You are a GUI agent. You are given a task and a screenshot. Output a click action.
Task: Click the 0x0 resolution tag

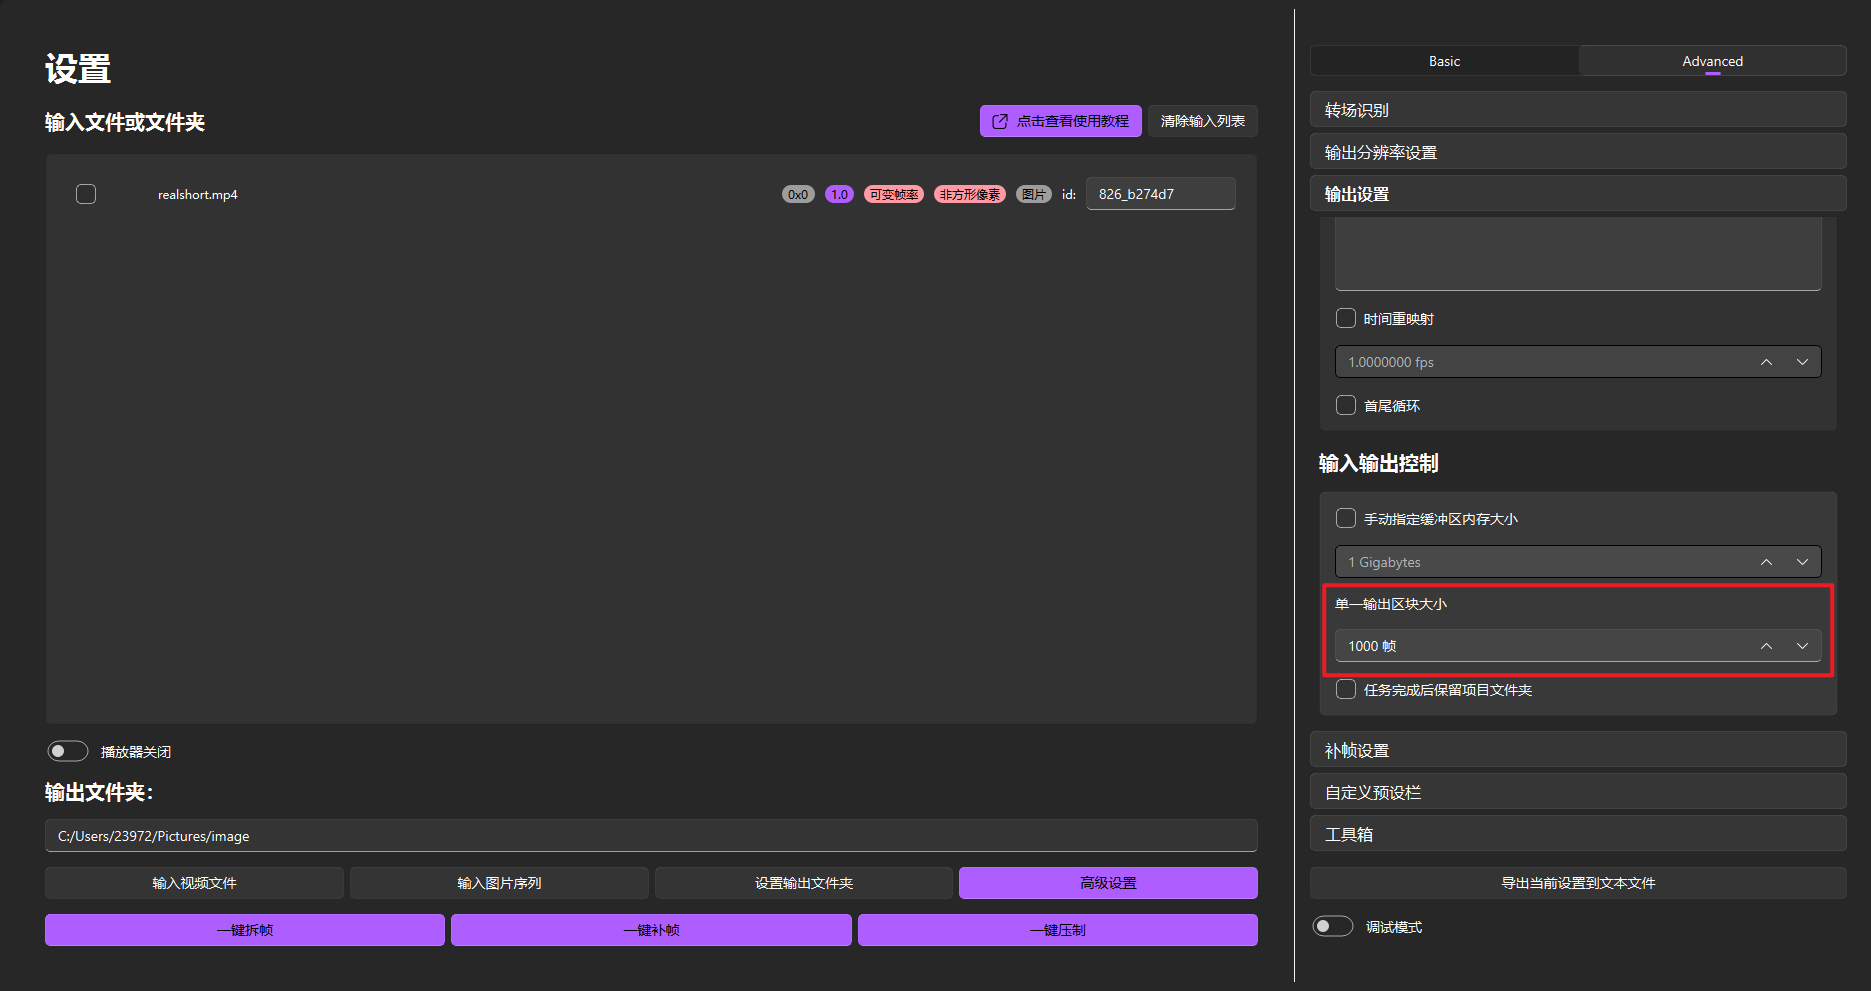pyautogui.click(x=798, y=194)
